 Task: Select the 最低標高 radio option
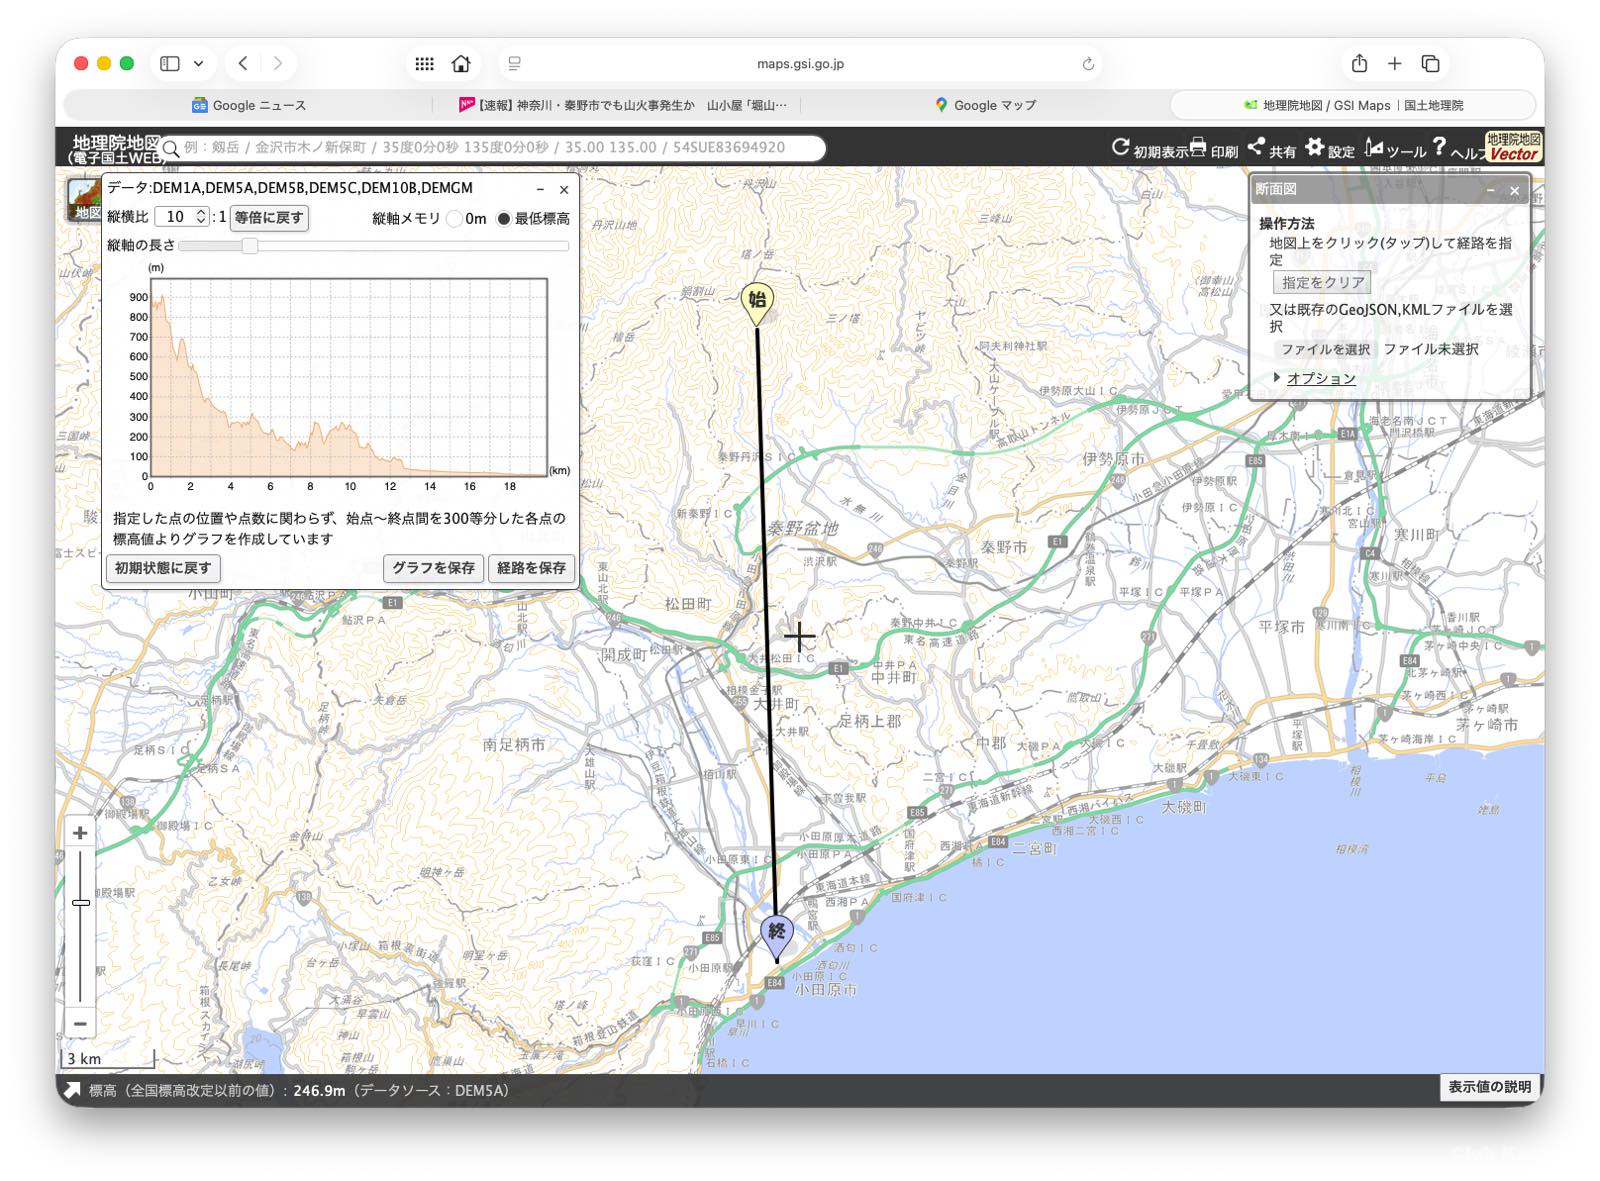pos(504,219)
